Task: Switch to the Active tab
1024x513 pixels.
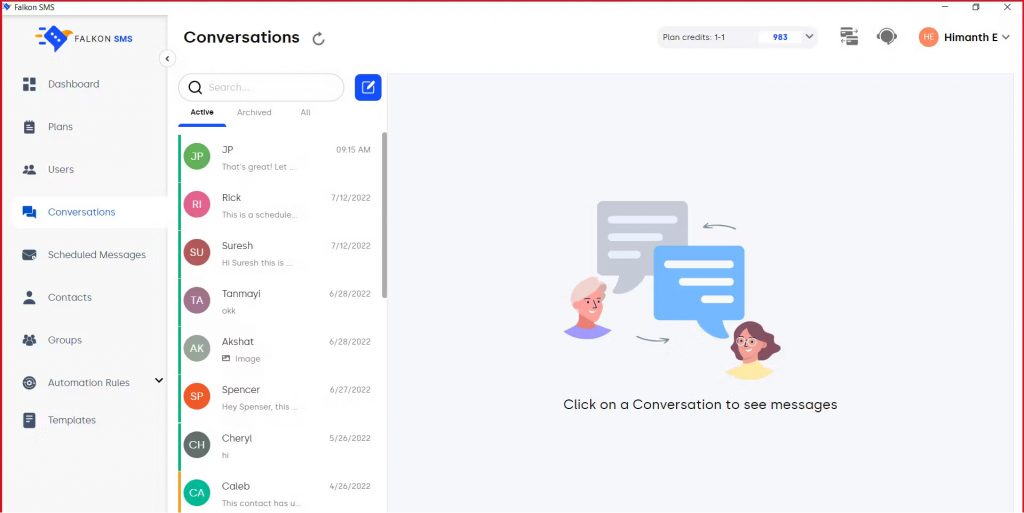Action: [x=202, y=112]
